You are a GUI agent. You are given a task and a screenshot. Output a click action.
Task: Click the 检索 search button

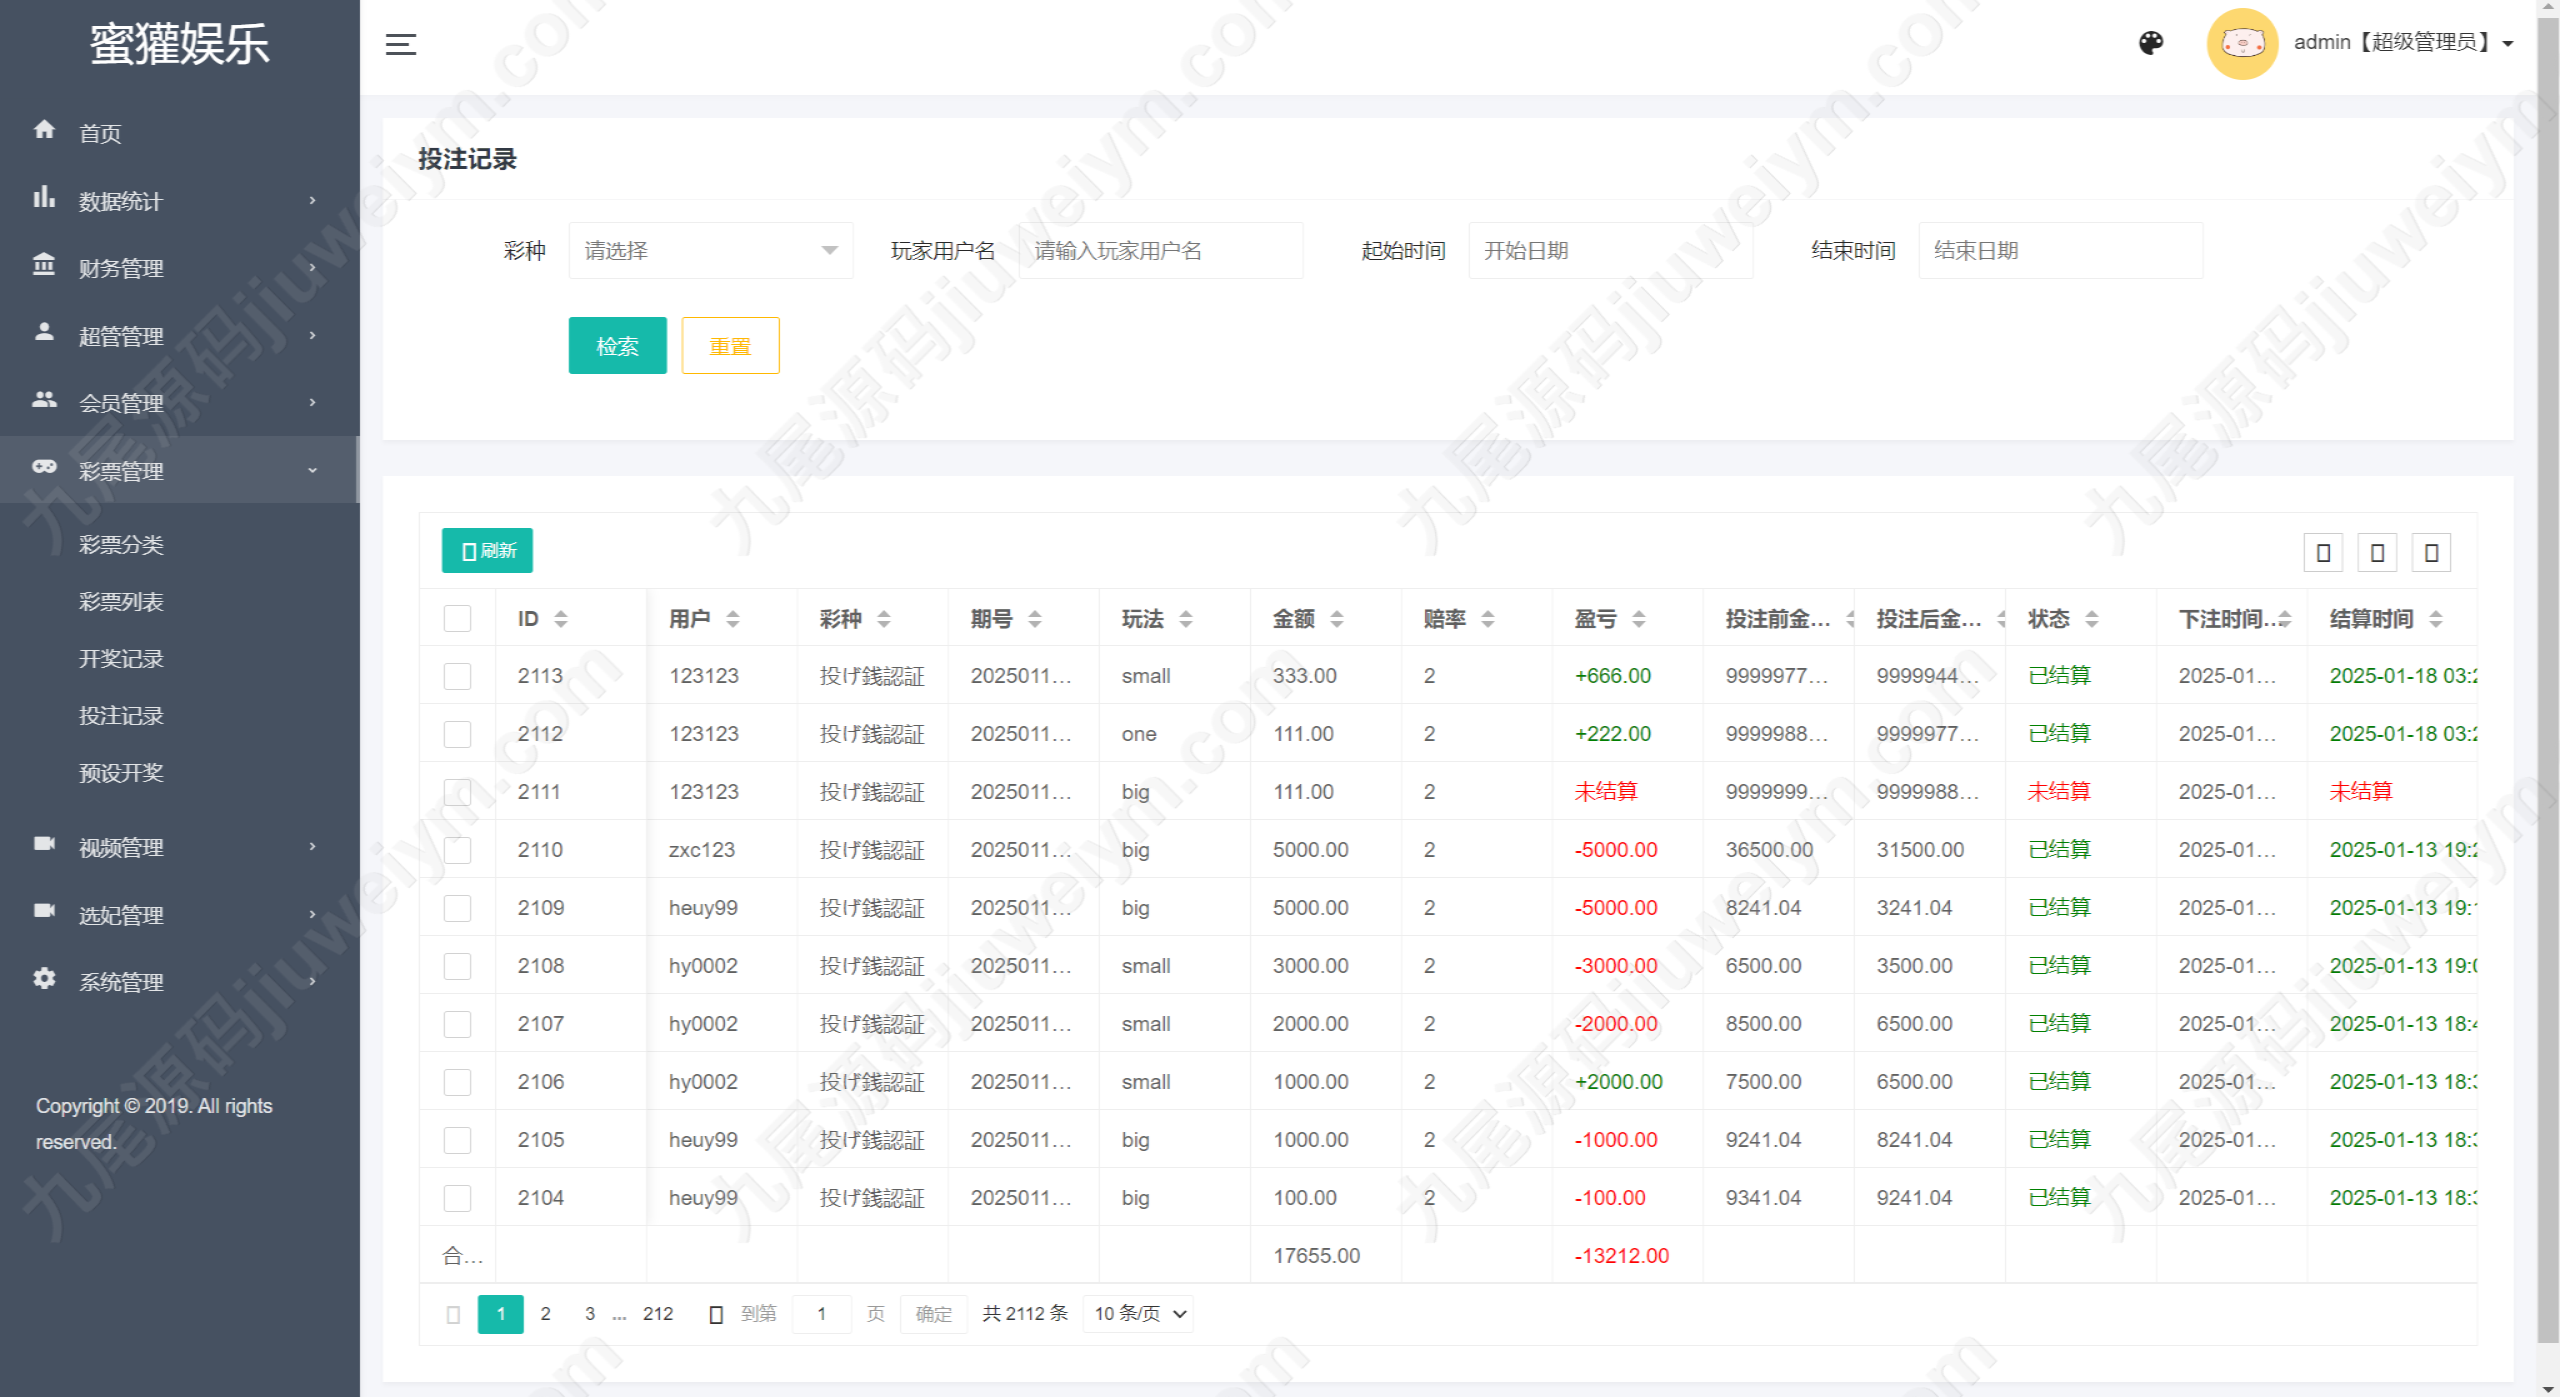tap(617, 346)
